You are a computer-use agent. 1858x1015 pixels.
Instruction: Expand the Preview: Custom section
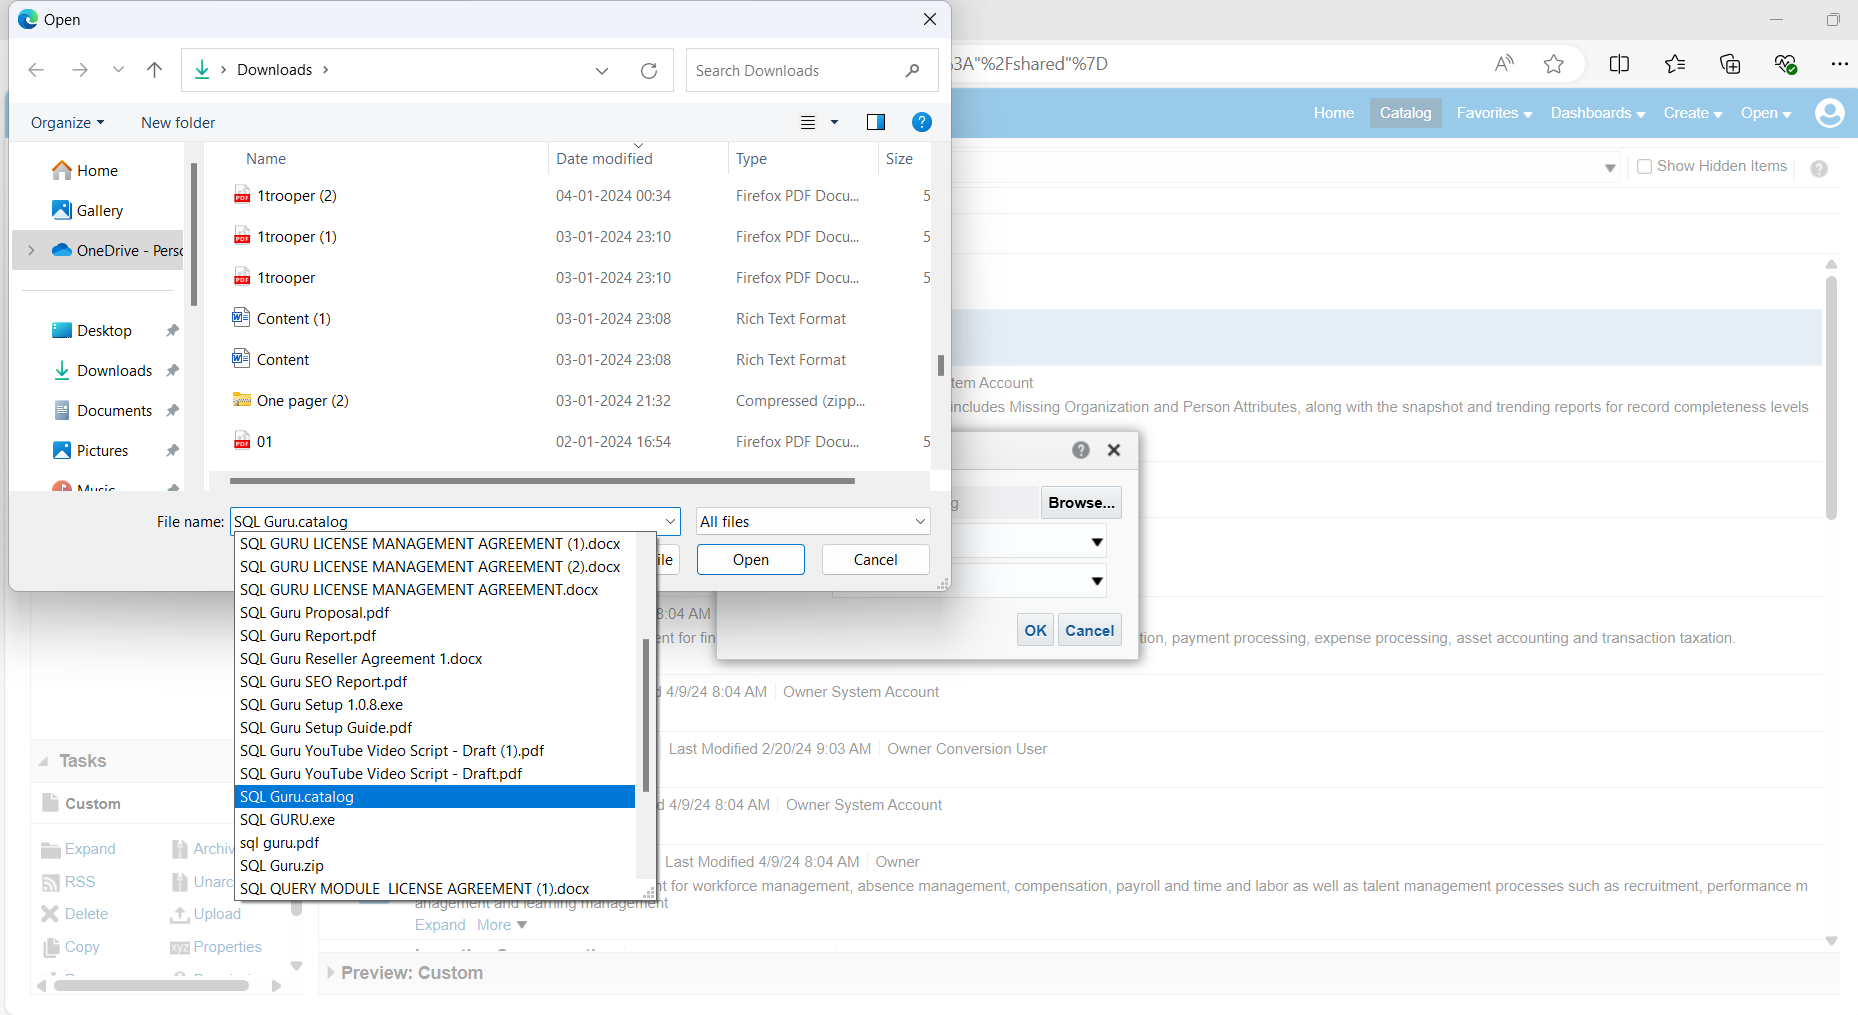coord(331,973)
